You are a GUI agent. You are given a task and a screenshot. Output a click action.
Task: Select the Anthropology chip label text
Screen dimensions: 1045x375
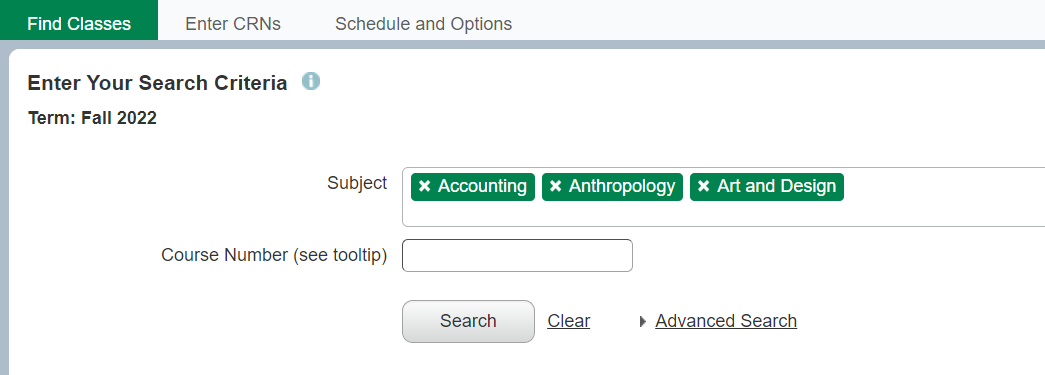(x=622, y=187)
